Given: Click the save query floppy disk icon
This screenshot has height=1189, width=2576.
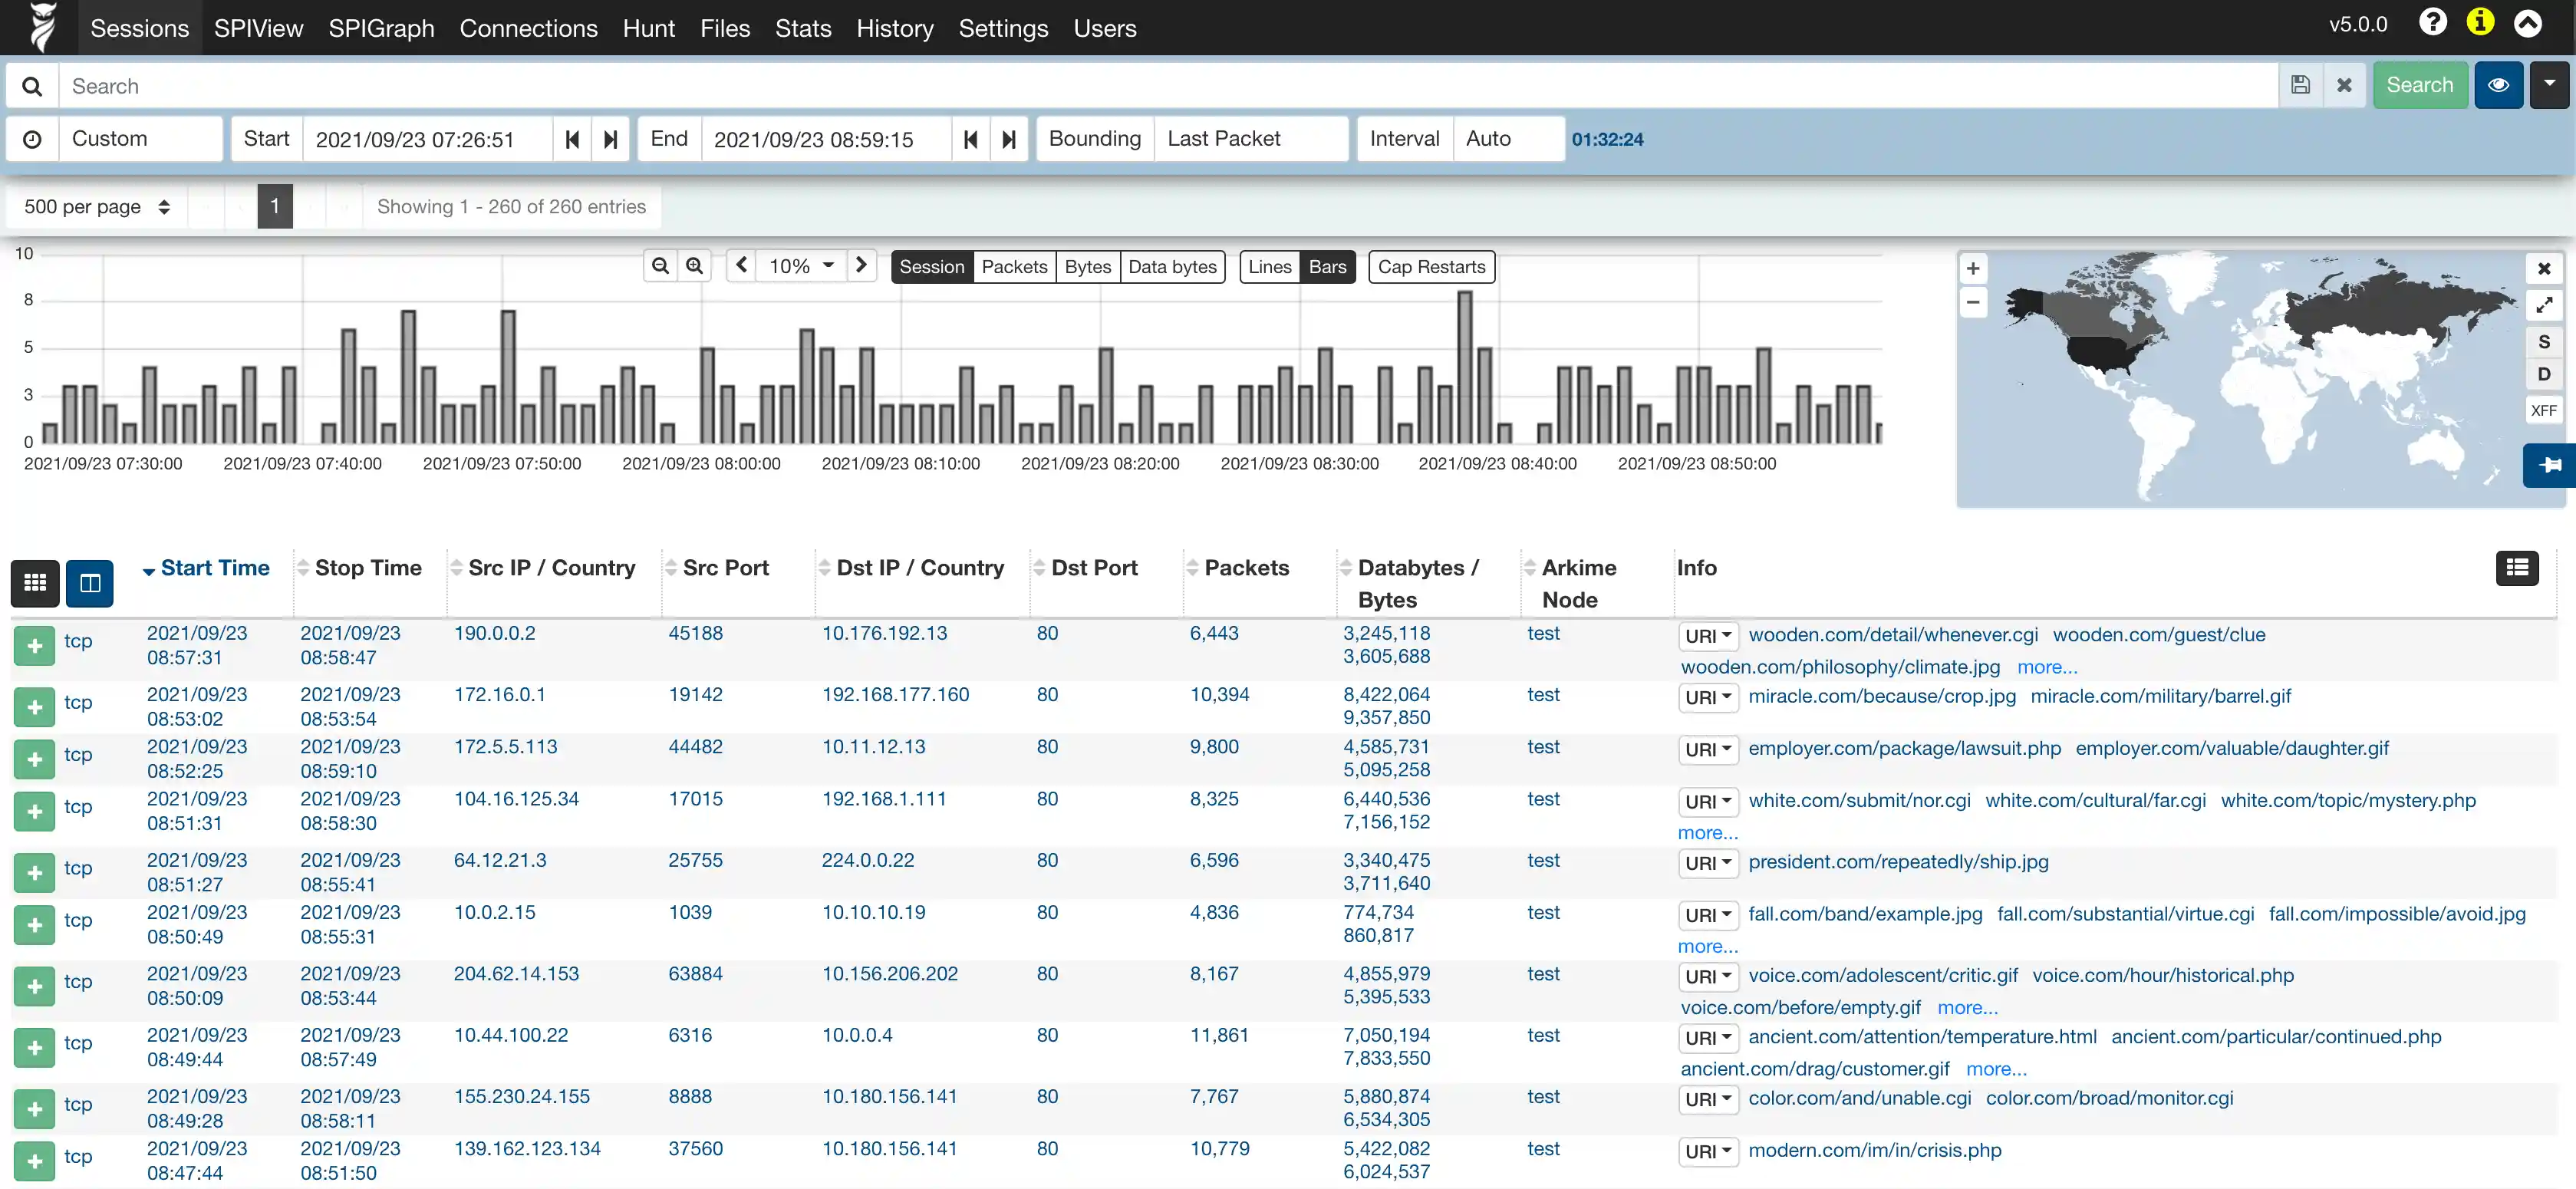Looking at the screenshot, I should [2300, 85].
